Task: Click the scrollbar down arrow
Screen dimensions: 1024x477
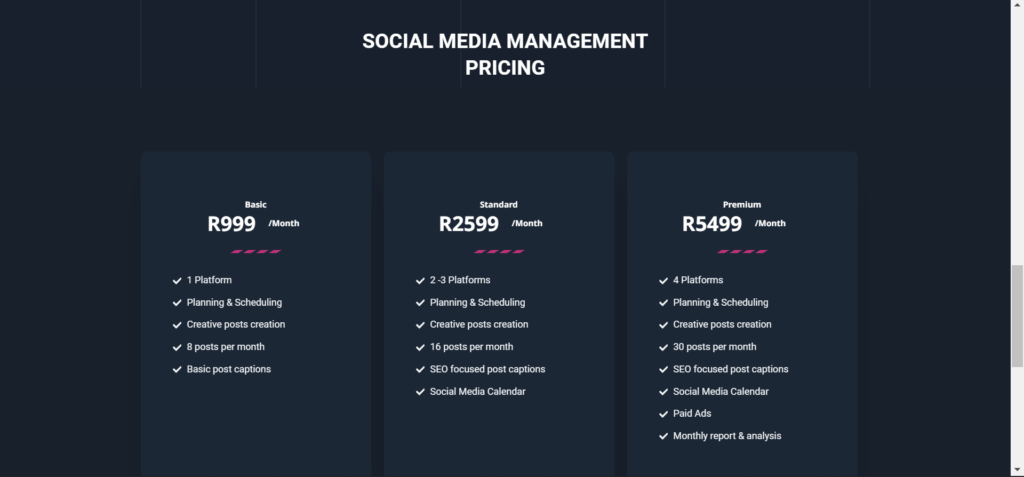Action: point(1017,470)
